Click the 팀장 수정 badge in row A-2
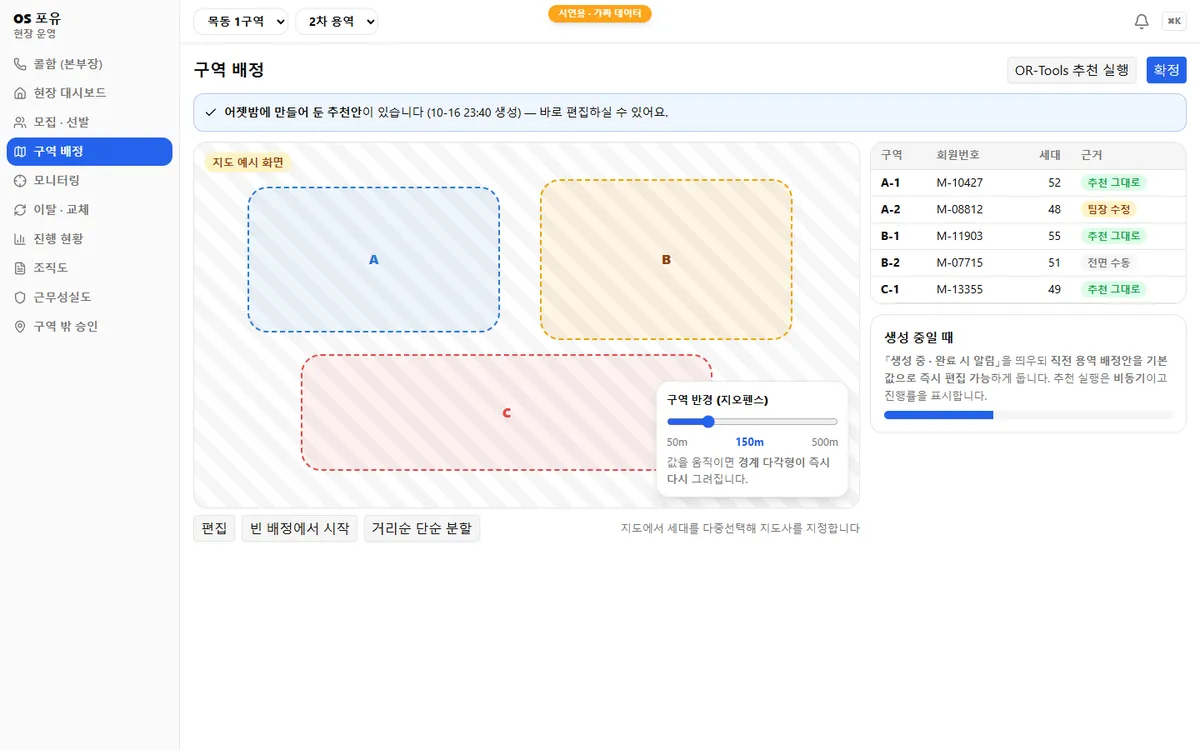1200x750 pixels. click(1109, 210)
